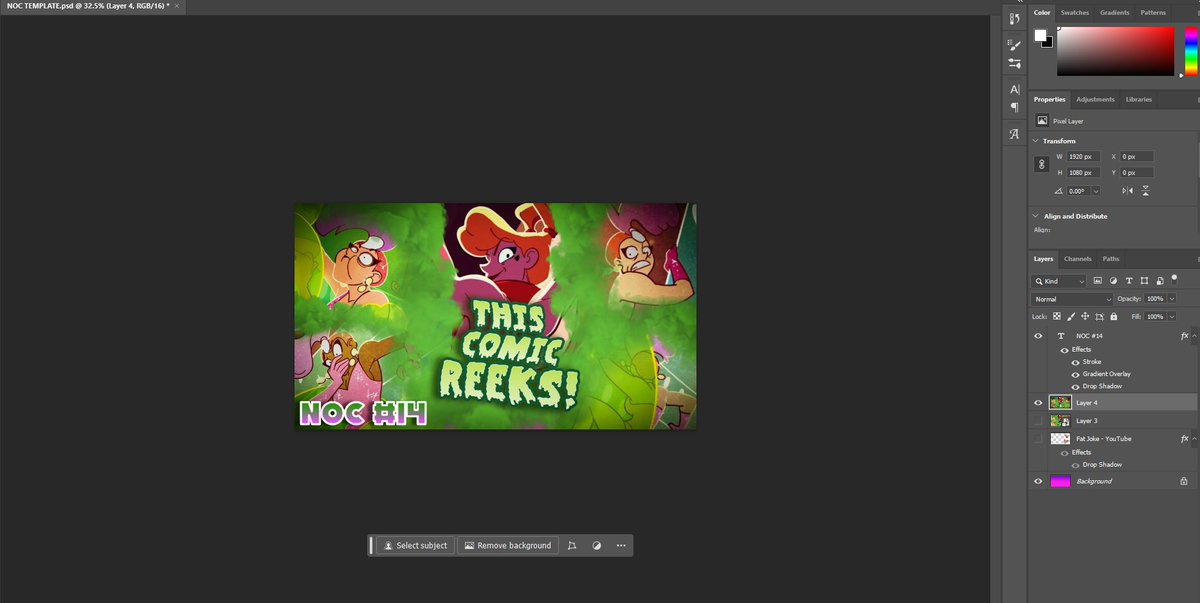
Task: Lock transparent pixels on Layer 4
Action: tap(1057, 316)
